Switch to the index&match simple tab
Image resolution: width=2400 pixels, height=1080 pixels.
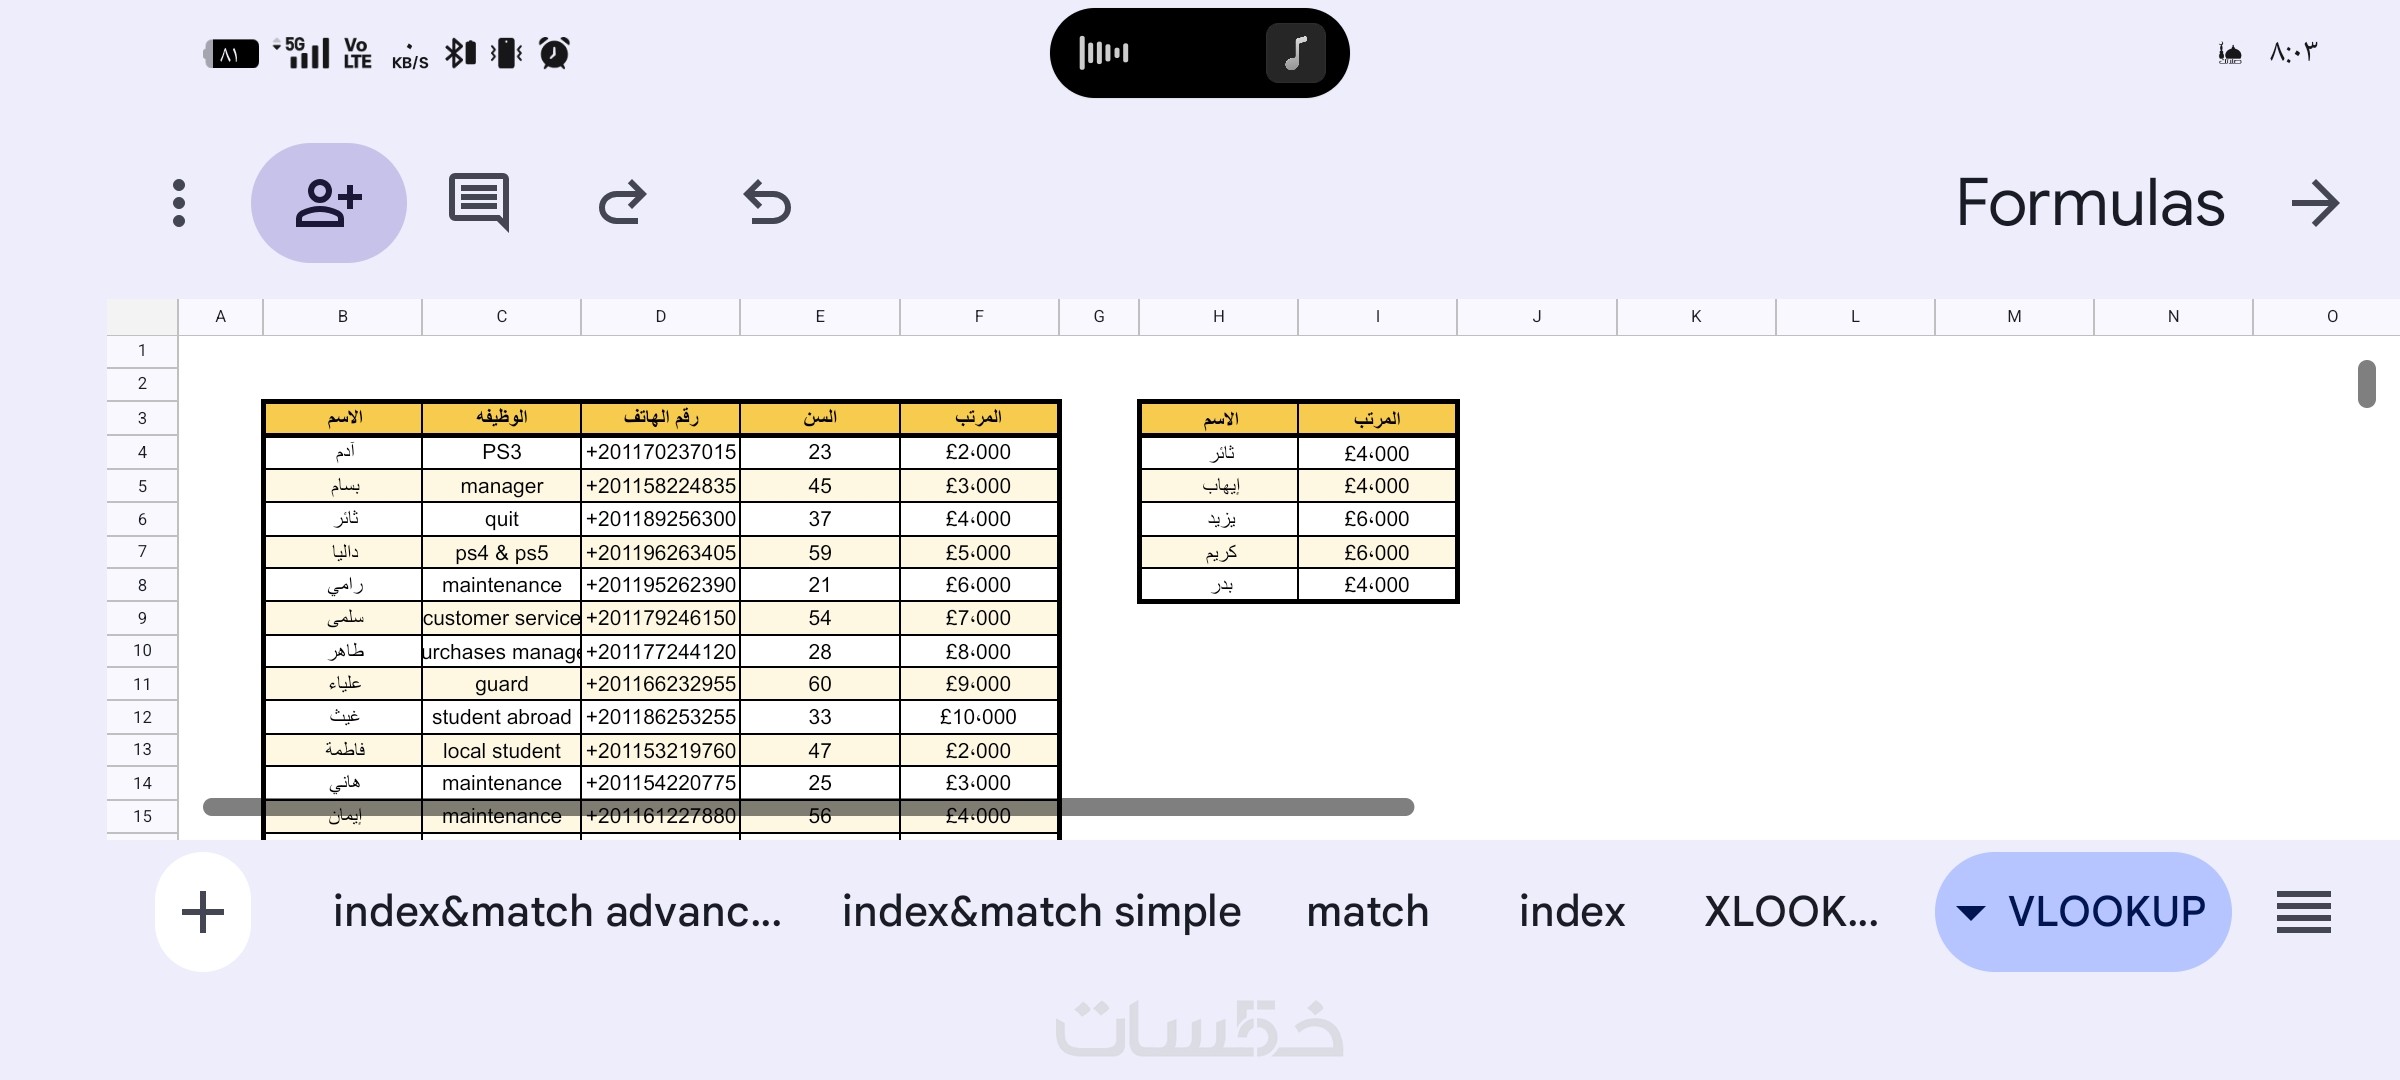coord(1041,912)
